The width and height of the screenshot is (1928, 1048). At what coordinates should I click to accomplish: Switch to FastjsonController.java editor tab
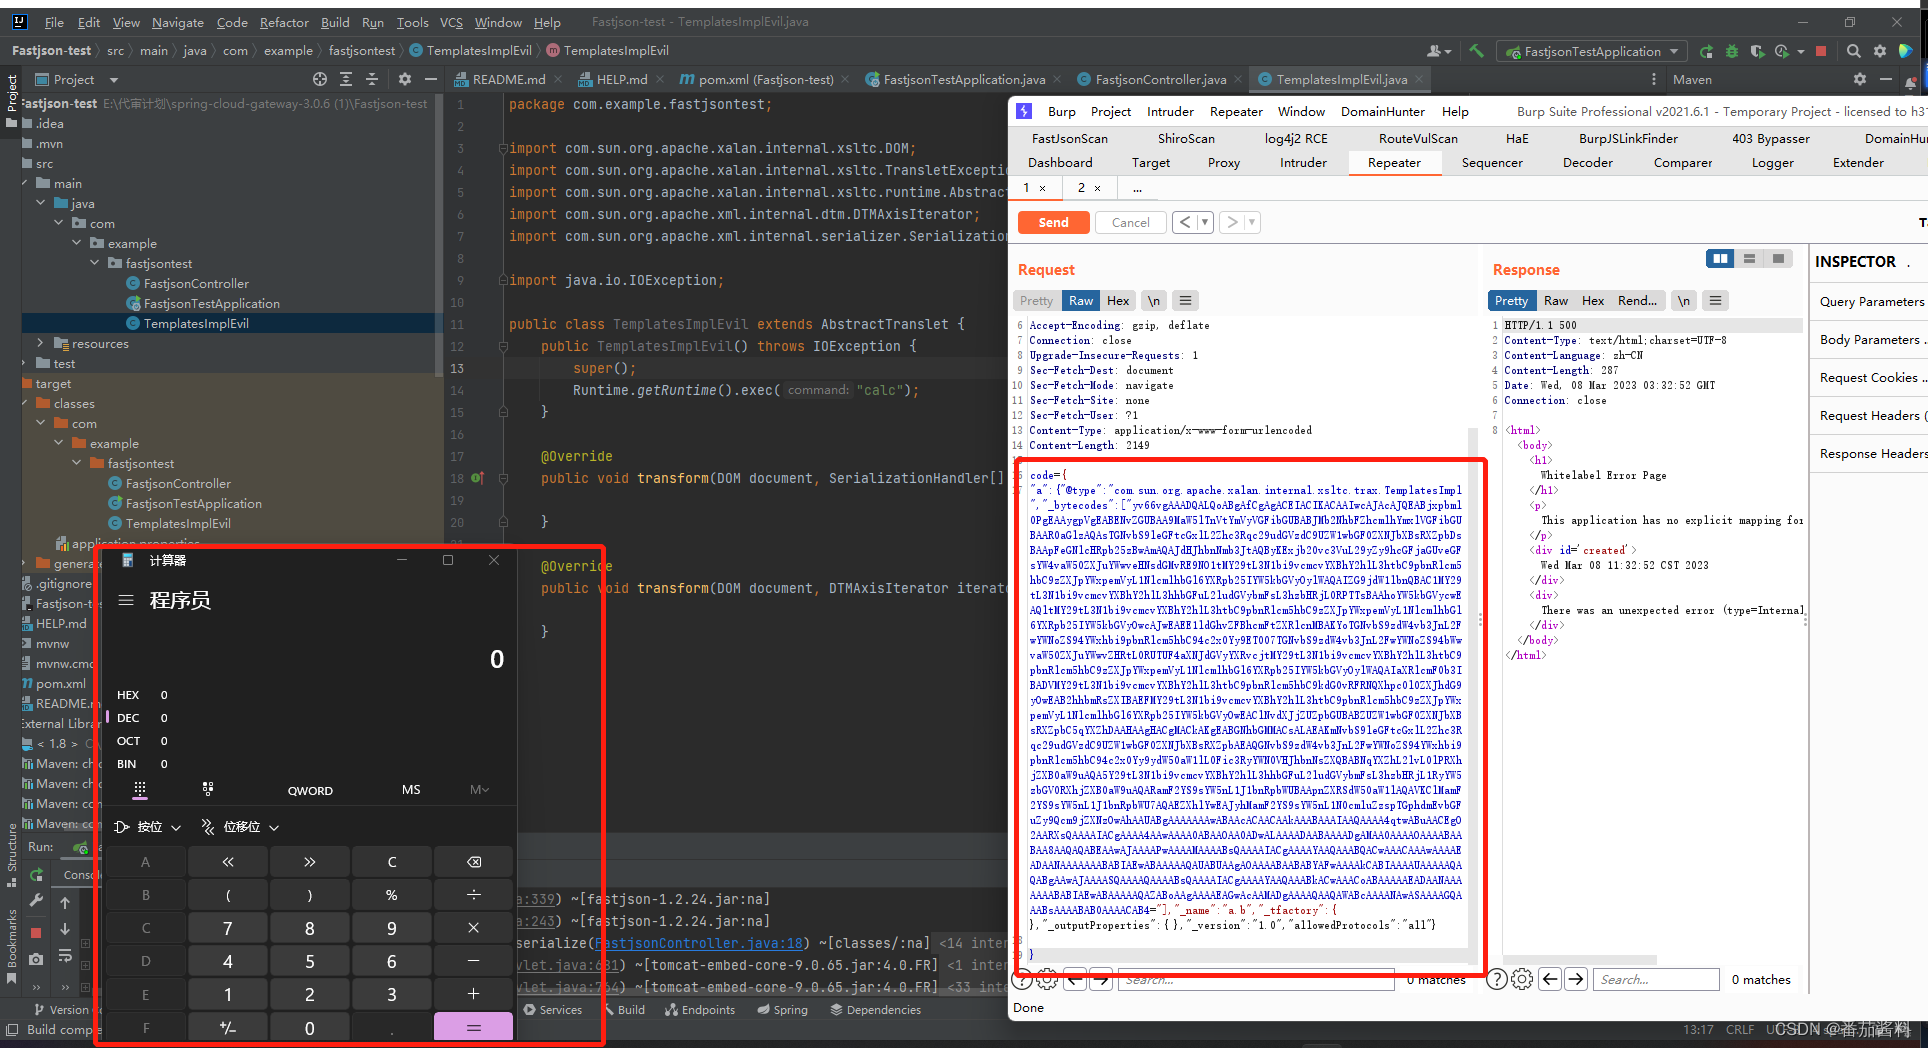1161,79
